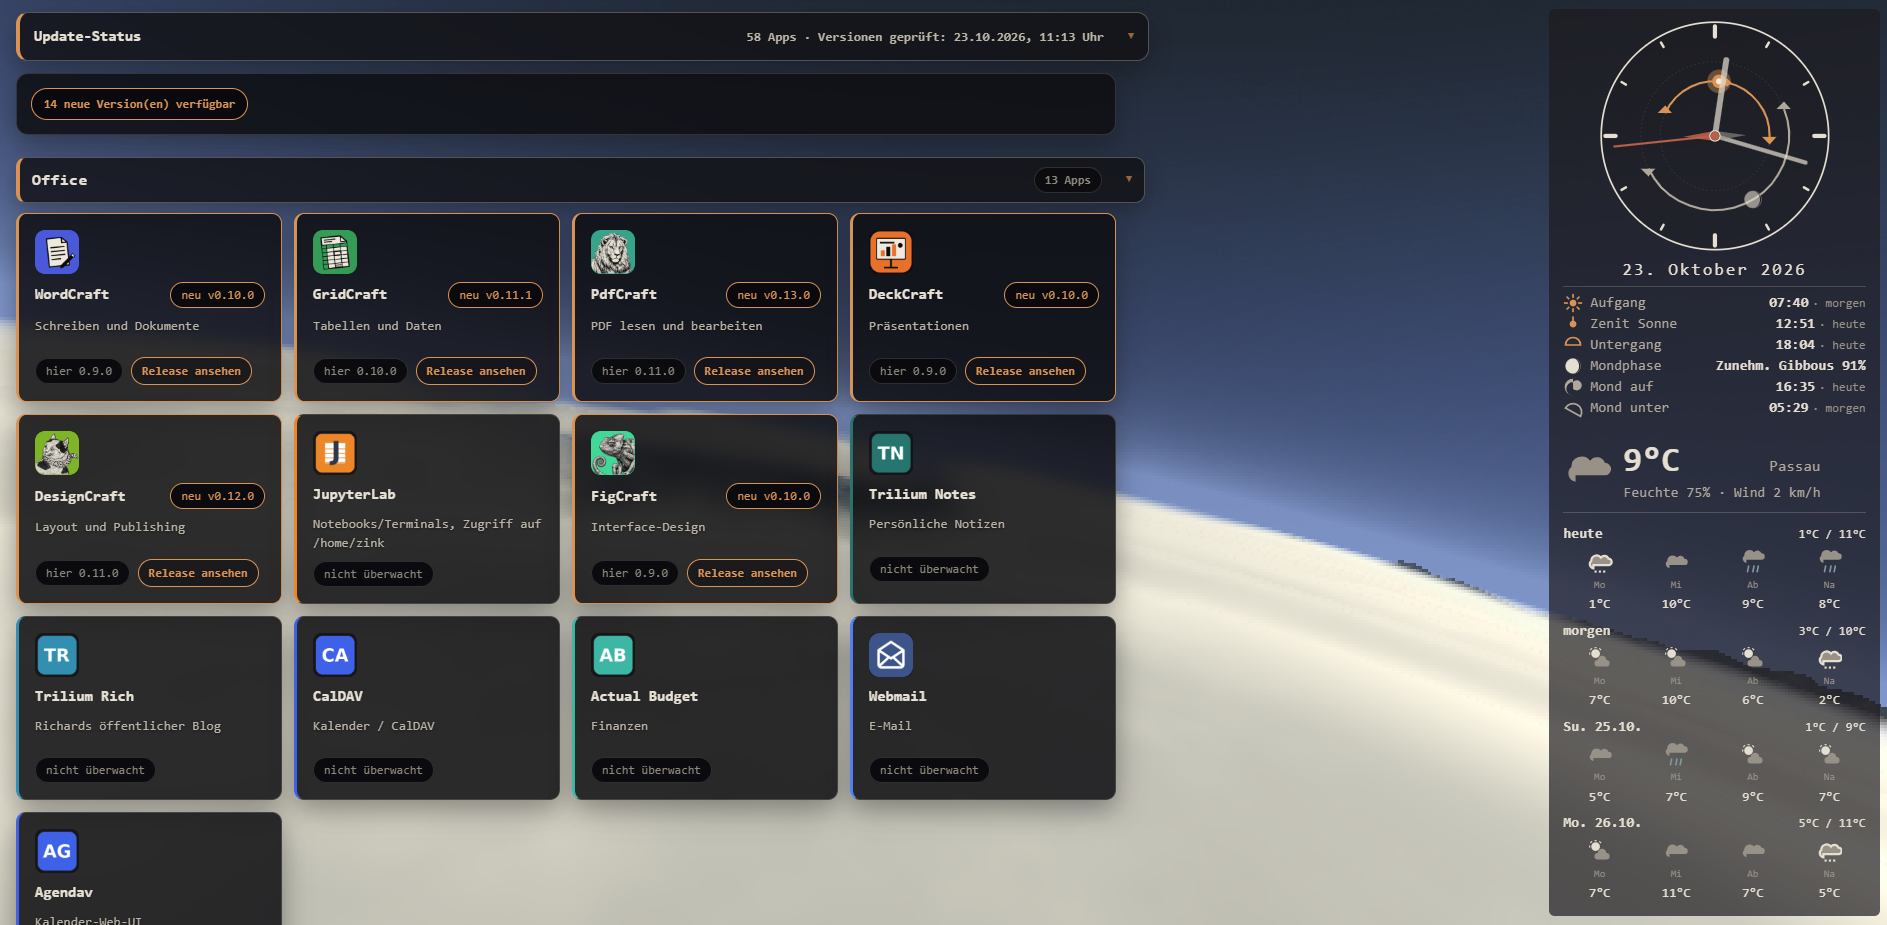This screenshot has height=925, width=1887.
Task: Click DesignCraft neu v0.12.0 badge
Action: [217, 496]
